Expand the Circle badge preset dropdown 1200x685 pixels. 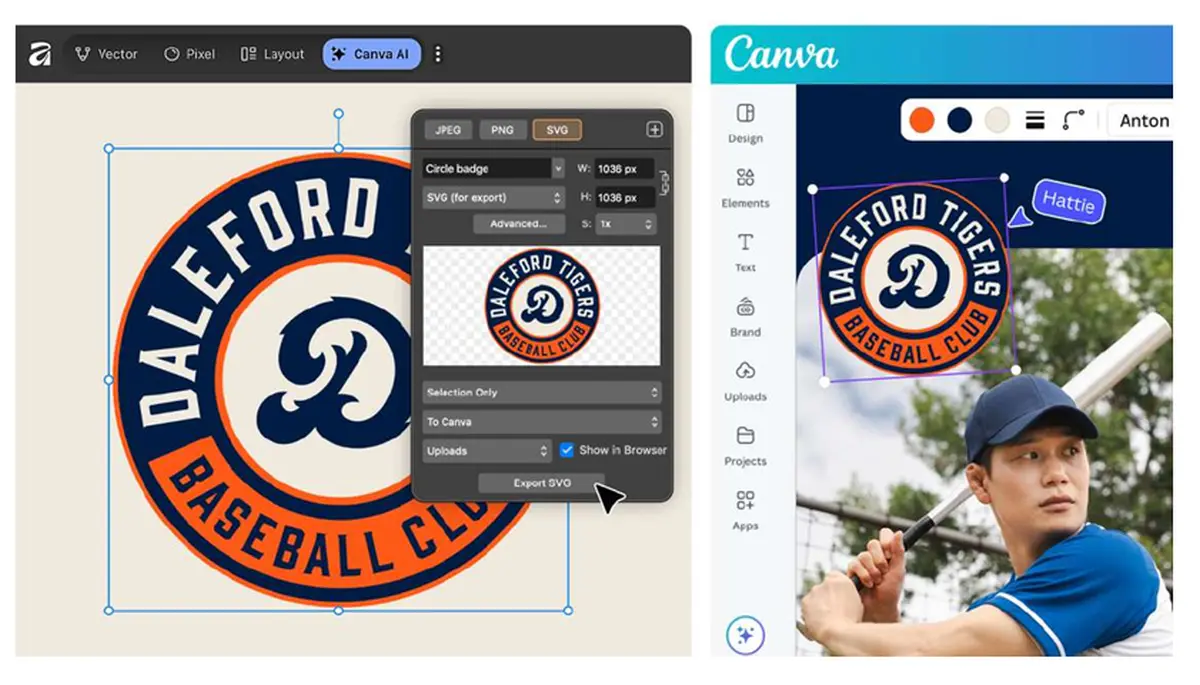558,169
